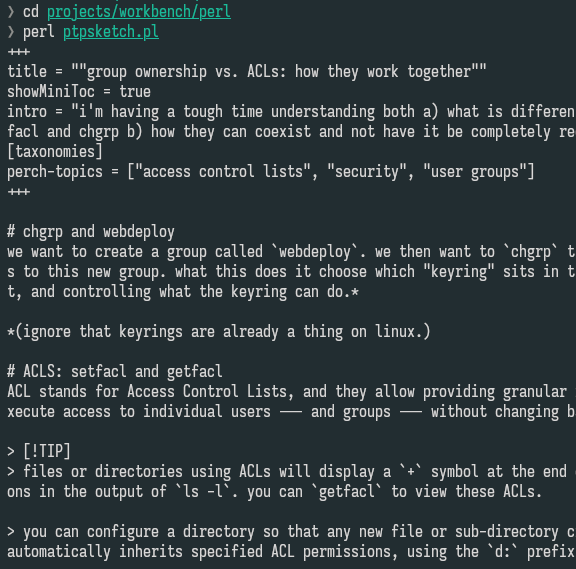
Task: Click the perch-topics key name
Action: pos(55,172)
